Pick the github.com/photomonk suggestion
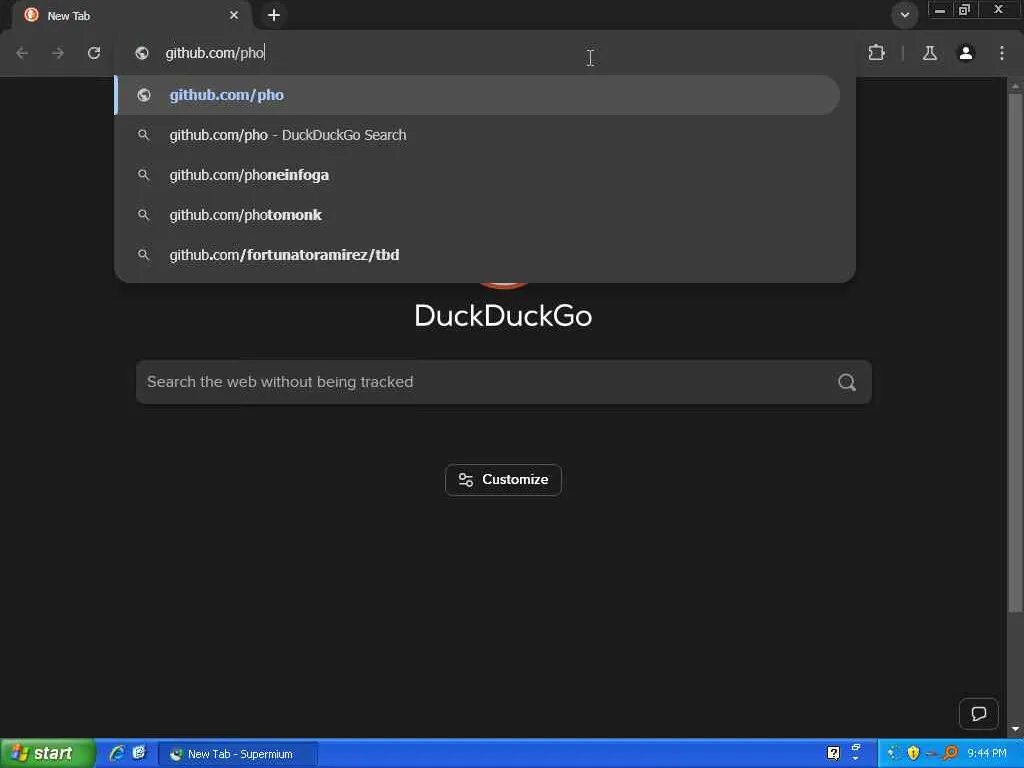 click(x=477, y=215)
